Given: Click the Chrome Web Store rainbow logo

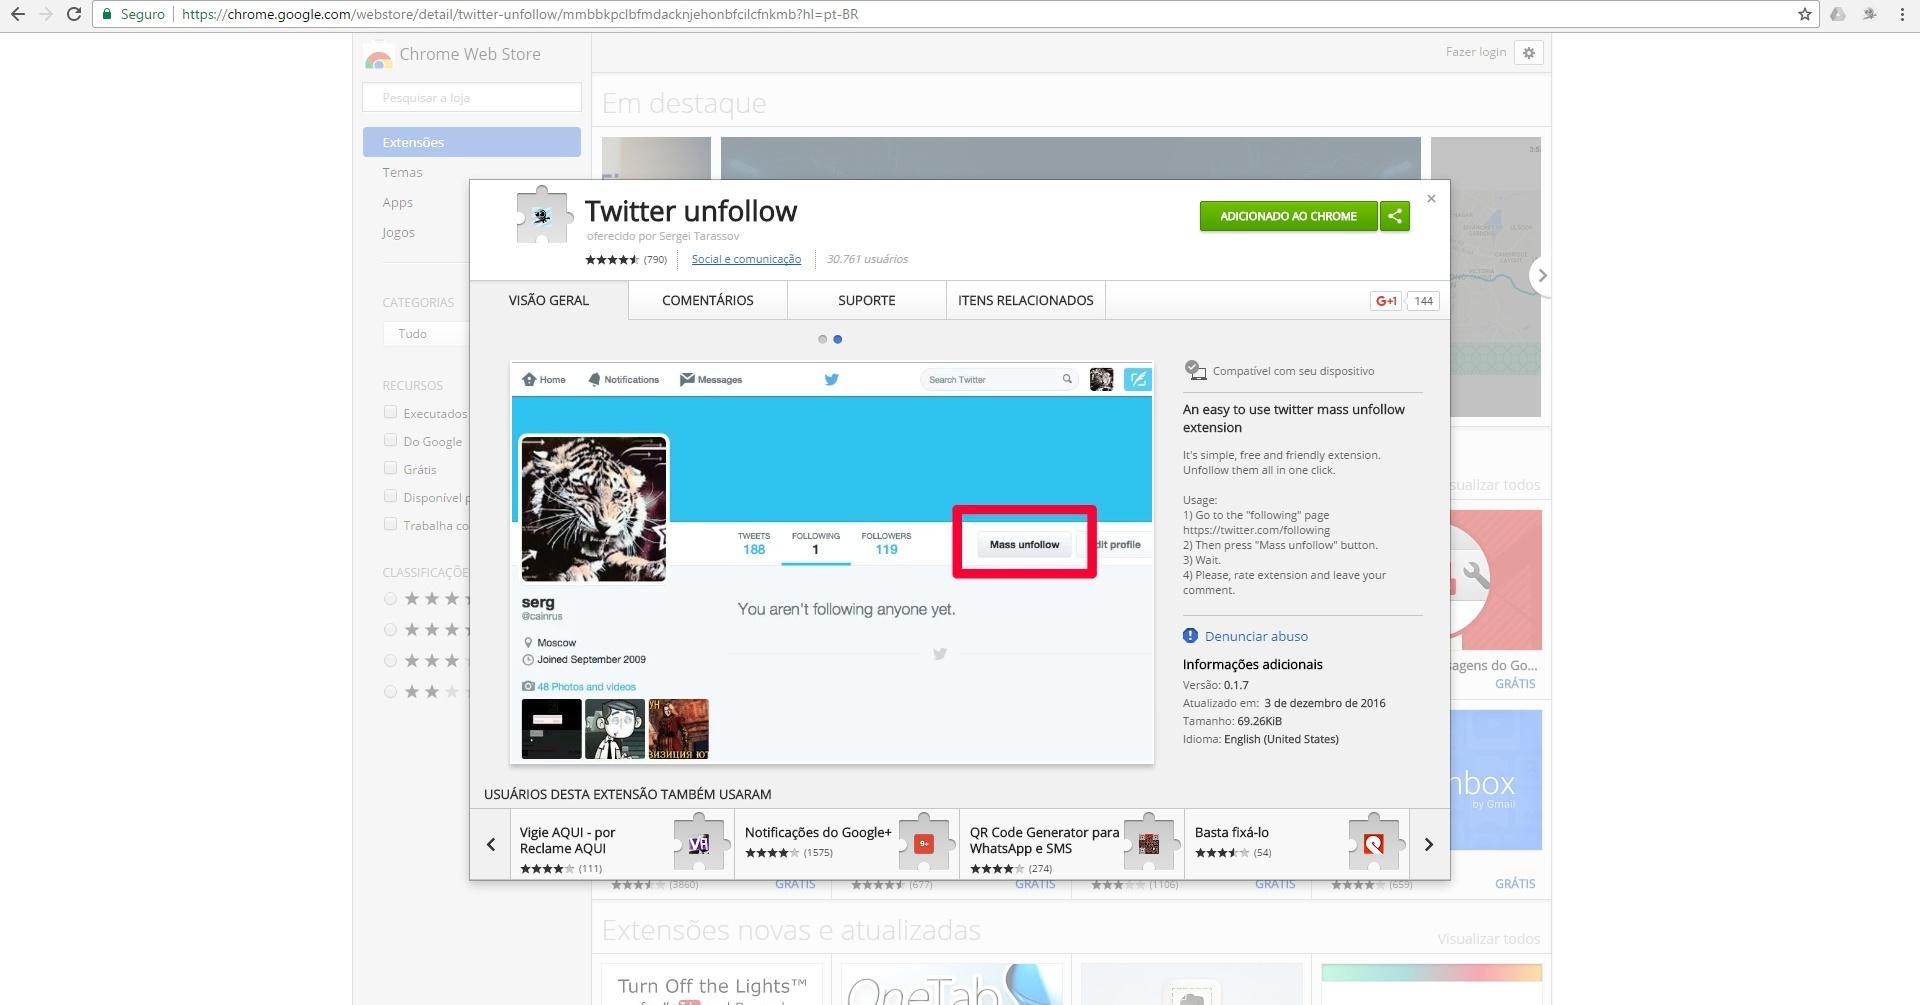Looking at the screenshot, I should [378, 57].
